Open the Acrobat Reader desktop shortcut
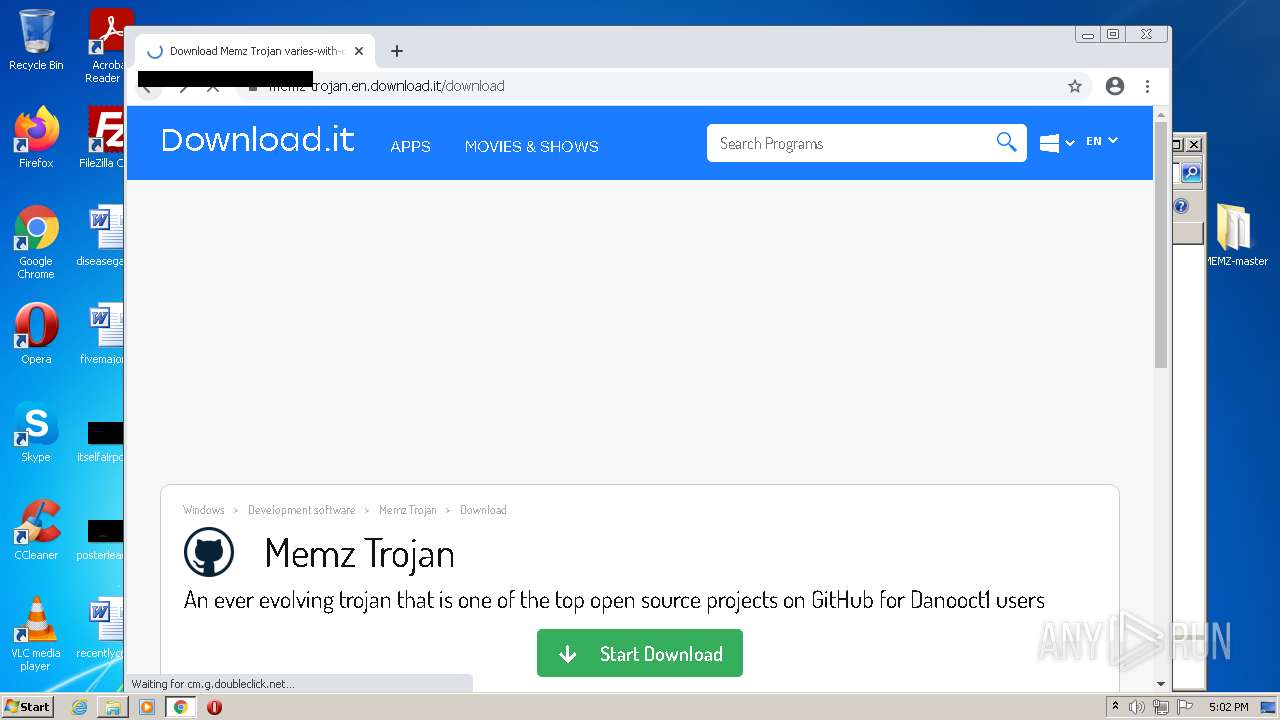Viewport: 1280px width, 720px height. click(x=106, y=46)
